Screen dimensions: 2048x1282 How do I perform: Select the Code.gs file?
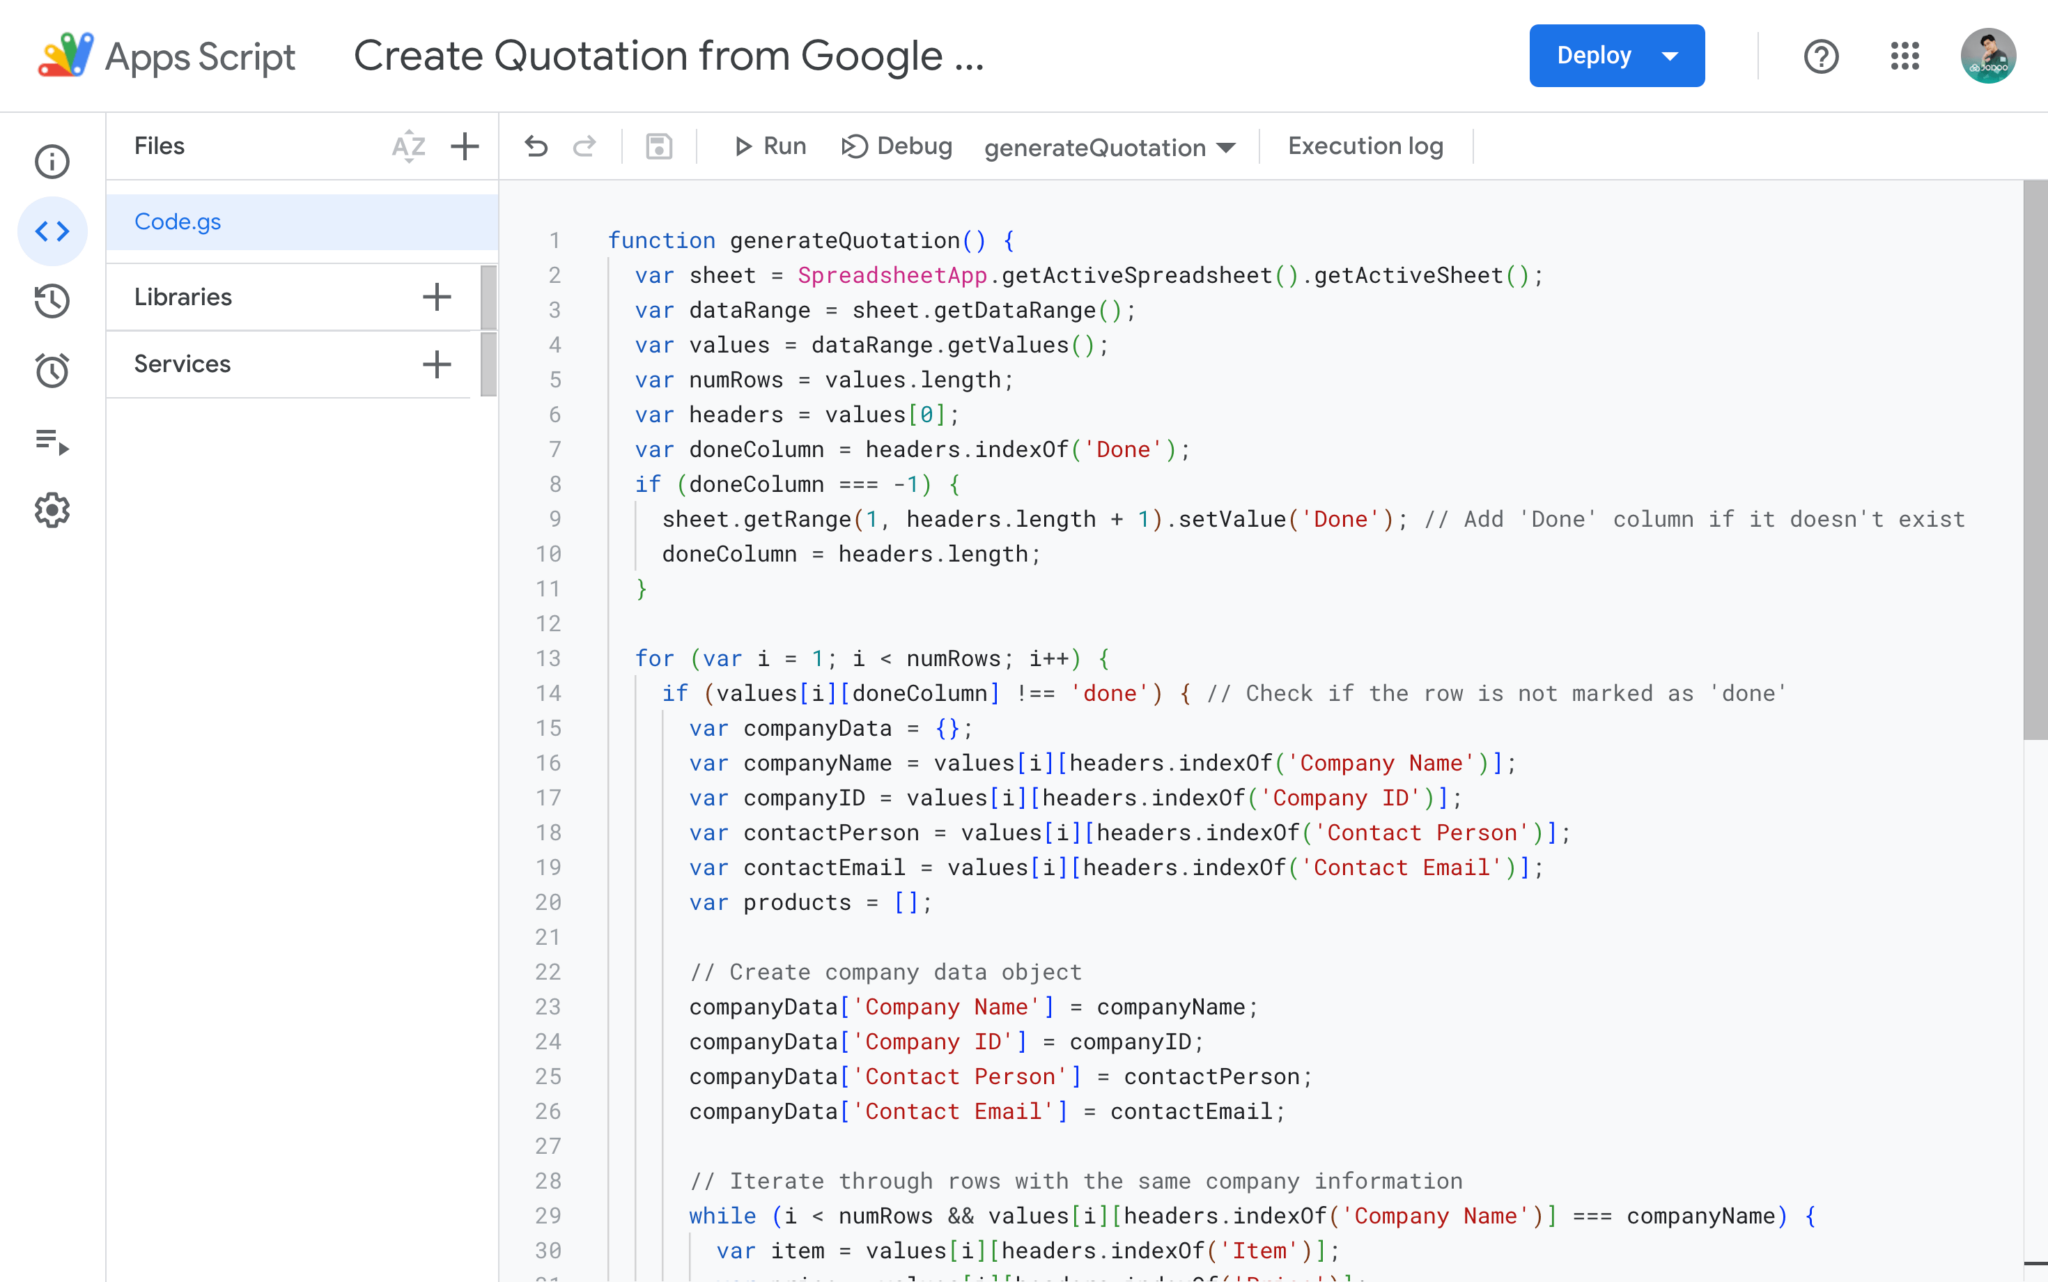(x=178, y=221)
